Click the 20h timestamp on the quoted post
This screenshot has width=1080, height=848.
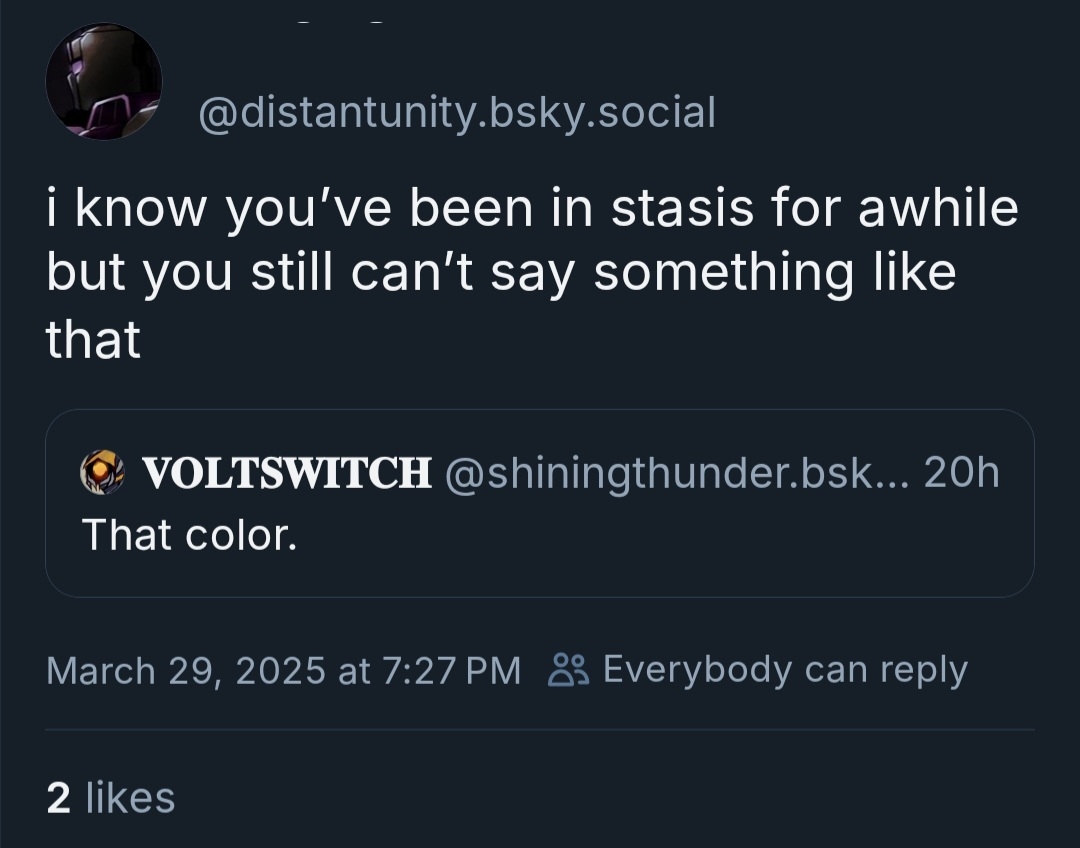tap(961, 473)
